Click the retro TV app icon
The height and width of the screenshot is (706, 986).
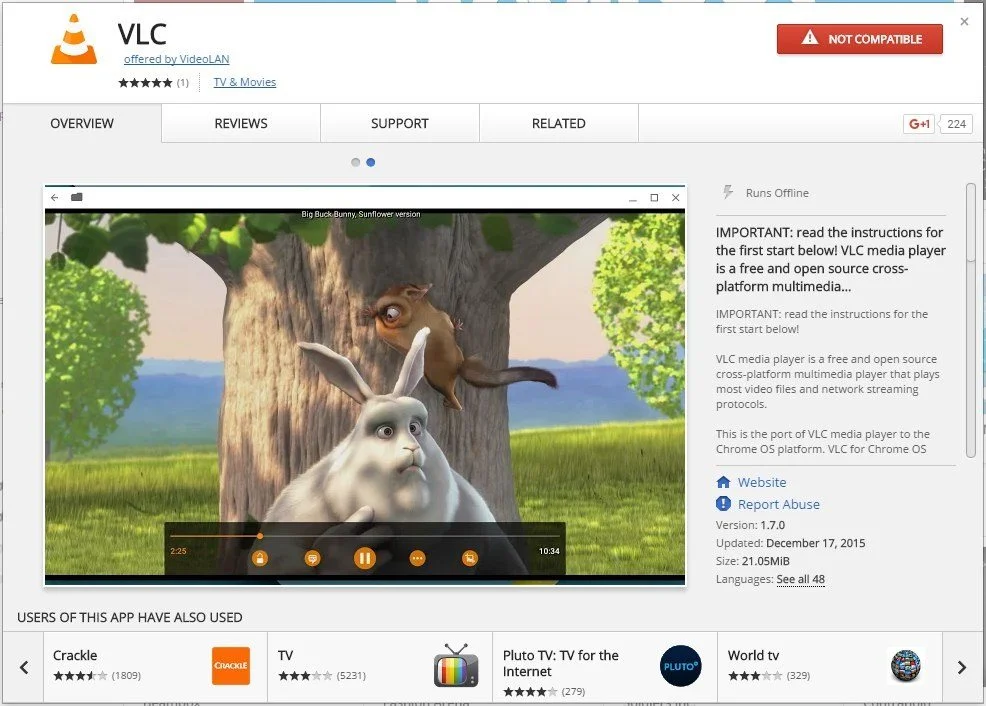[456, 666]
